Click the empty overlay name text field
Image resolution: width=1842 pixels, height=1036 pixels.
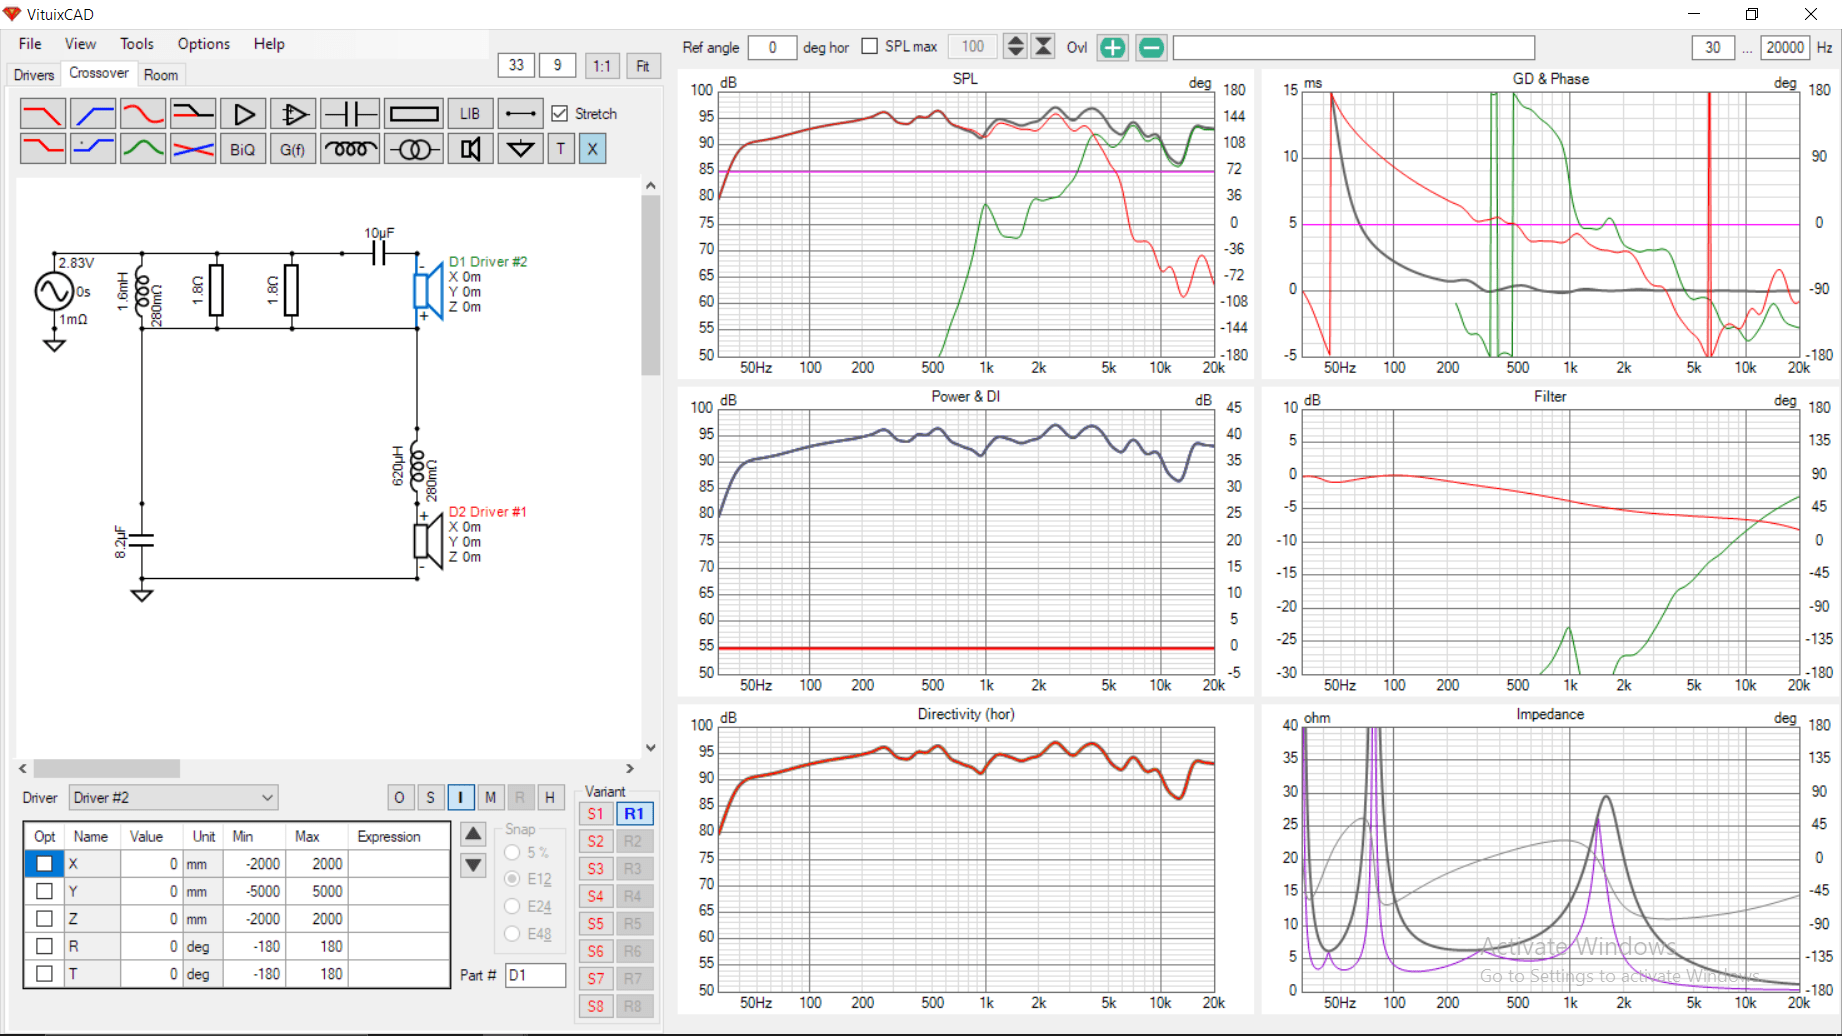[x=1353, y=47]
